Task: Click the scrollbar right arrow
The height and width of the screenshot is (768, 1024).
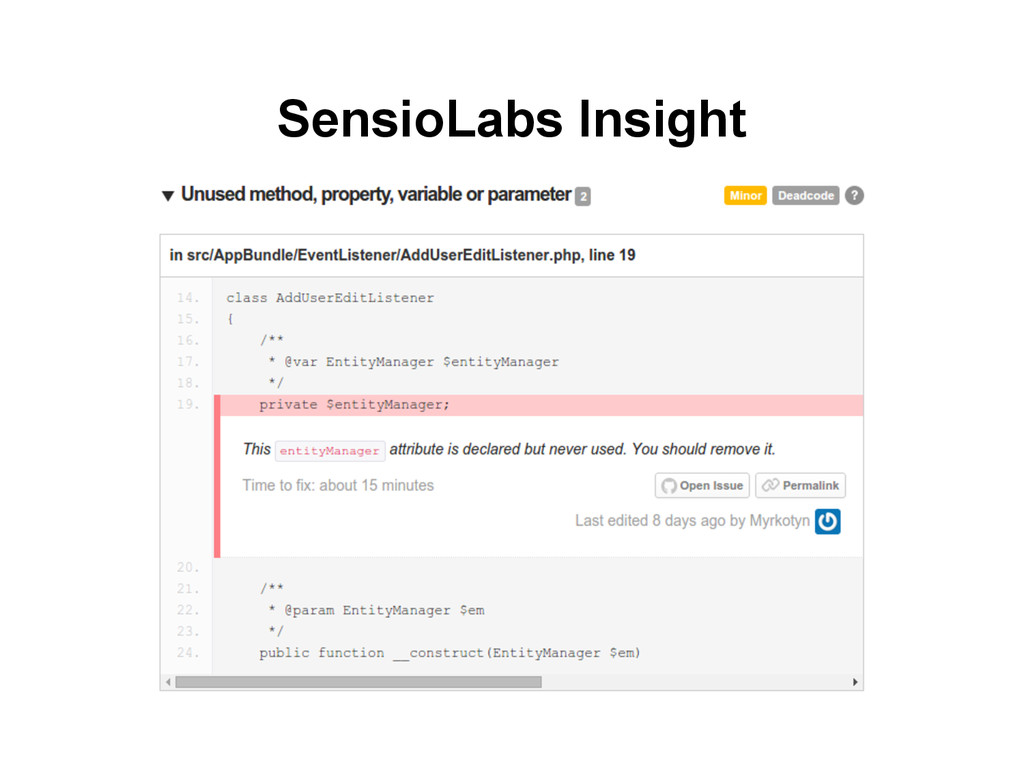Action: [x=855, y=682]
